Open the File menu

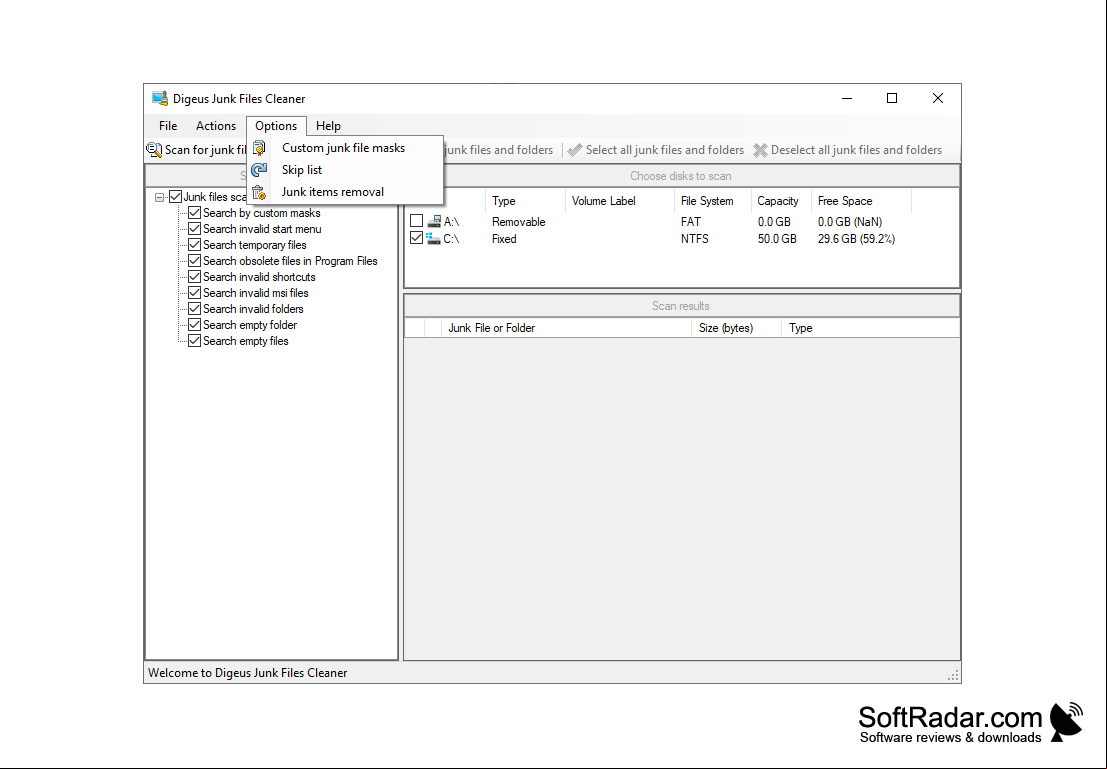pos(168,126)
